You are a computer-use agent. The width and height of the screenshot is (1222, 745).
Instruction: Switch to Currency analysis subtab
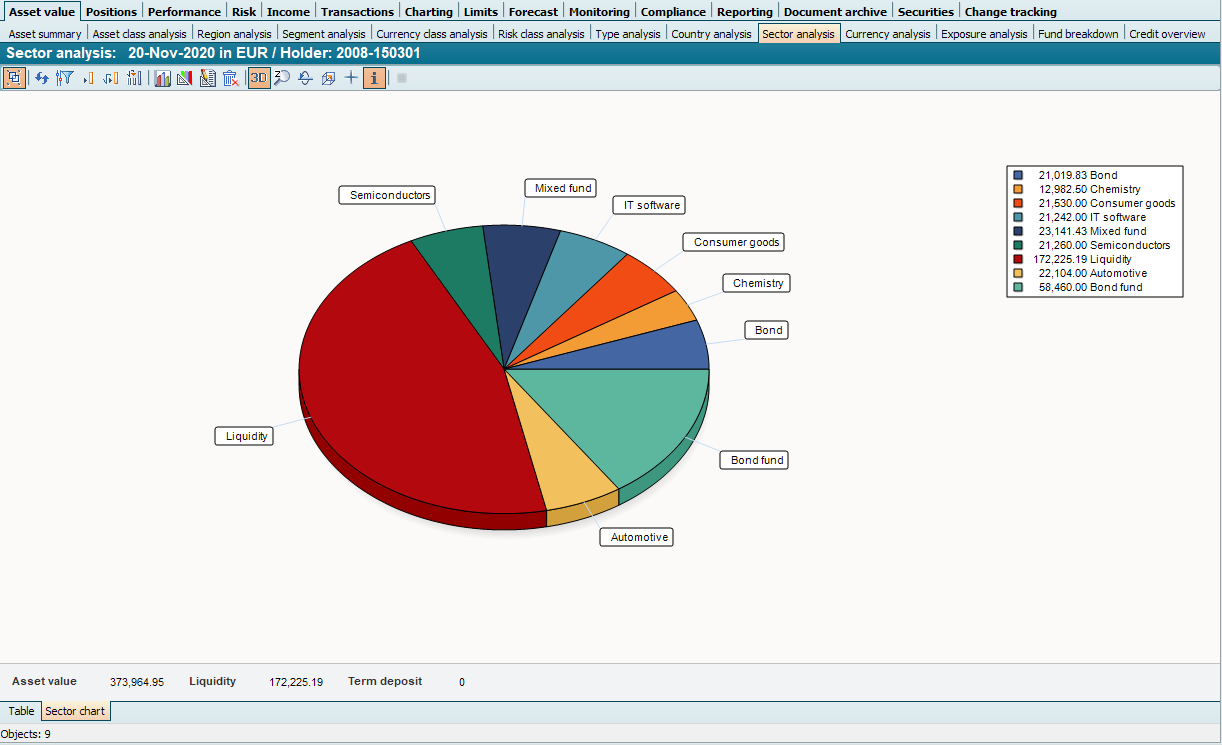pyautogui.click(x=887, y=34)
